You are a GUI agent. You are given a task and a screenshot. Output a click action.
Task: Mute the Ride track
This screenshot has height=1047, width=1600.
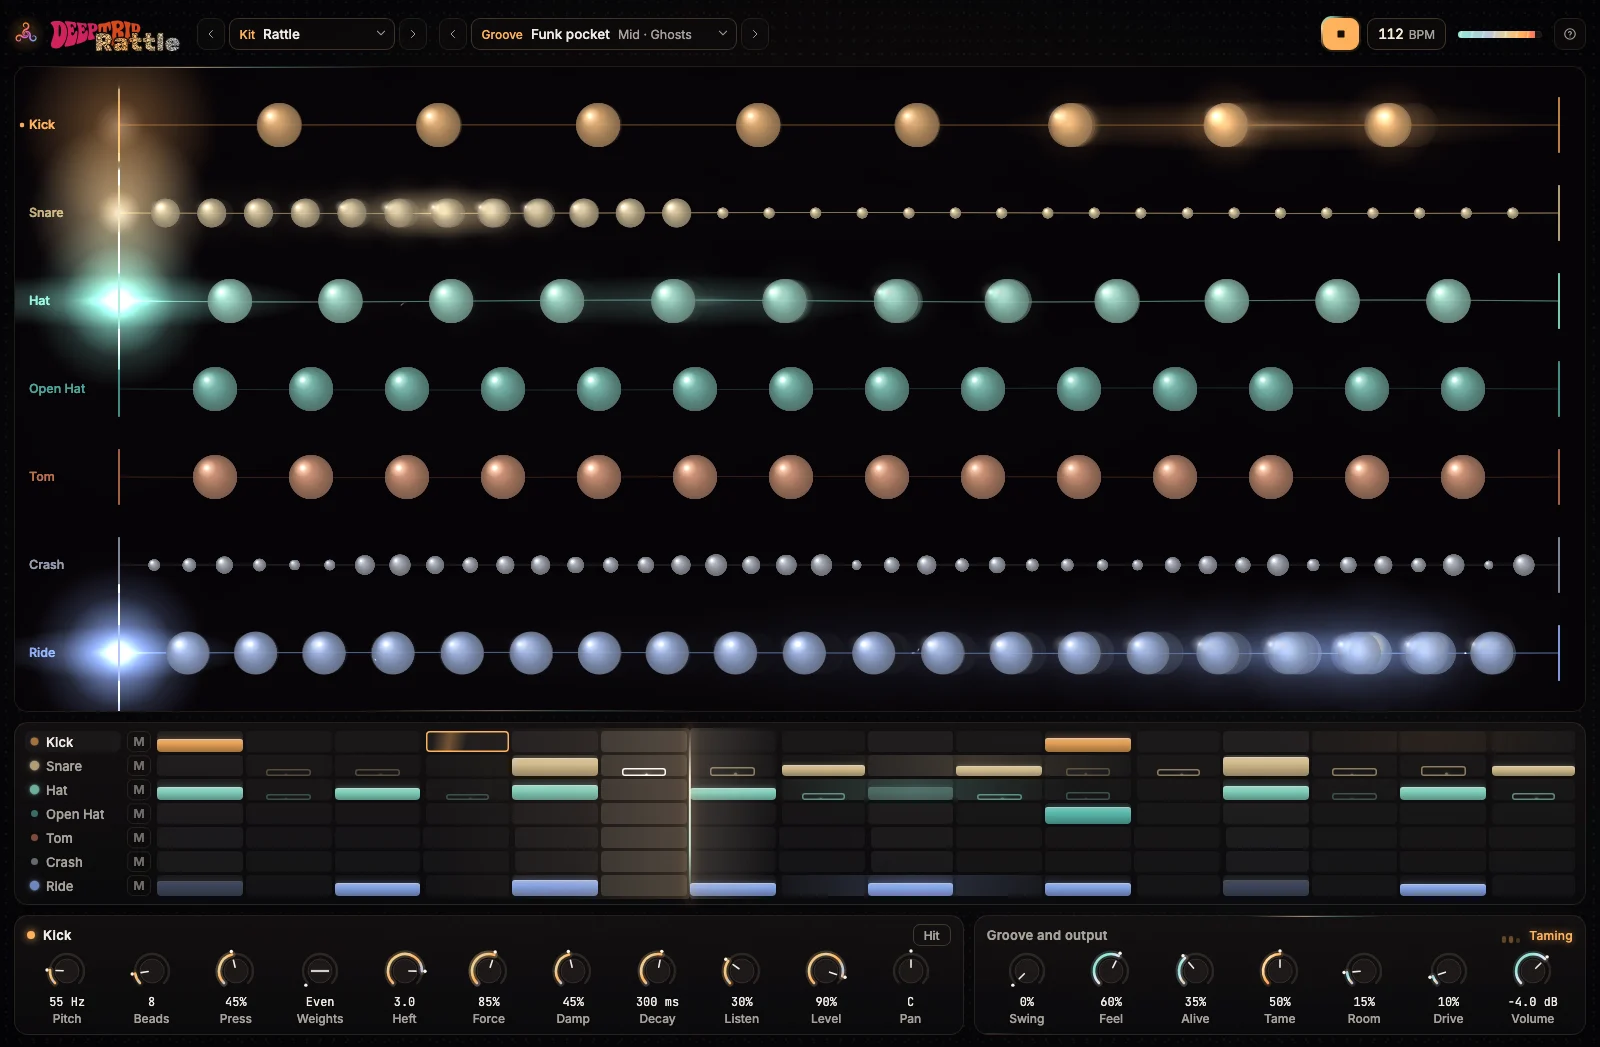tap(139, 886)
